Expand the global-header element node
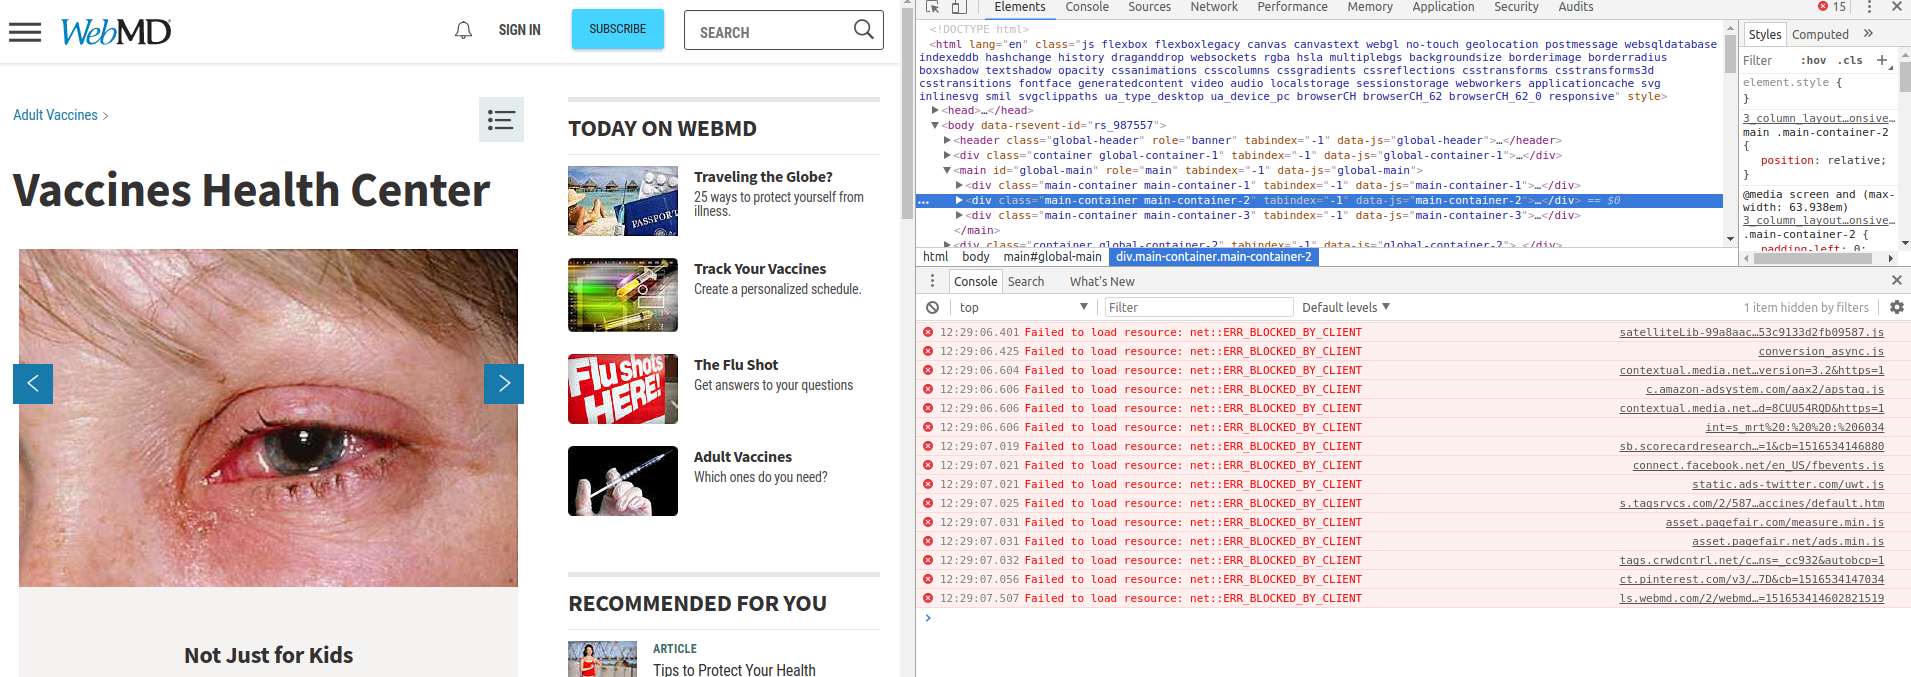 (947, 140)
